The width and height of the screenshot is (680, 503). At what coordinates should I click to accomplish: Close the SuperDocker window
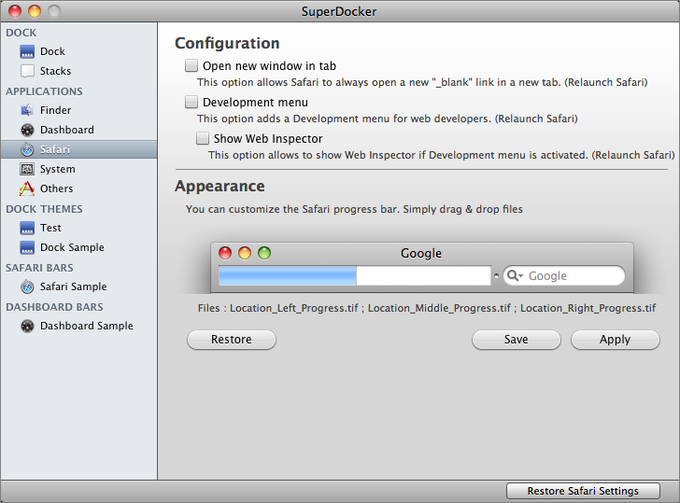(x=15, y=11)
